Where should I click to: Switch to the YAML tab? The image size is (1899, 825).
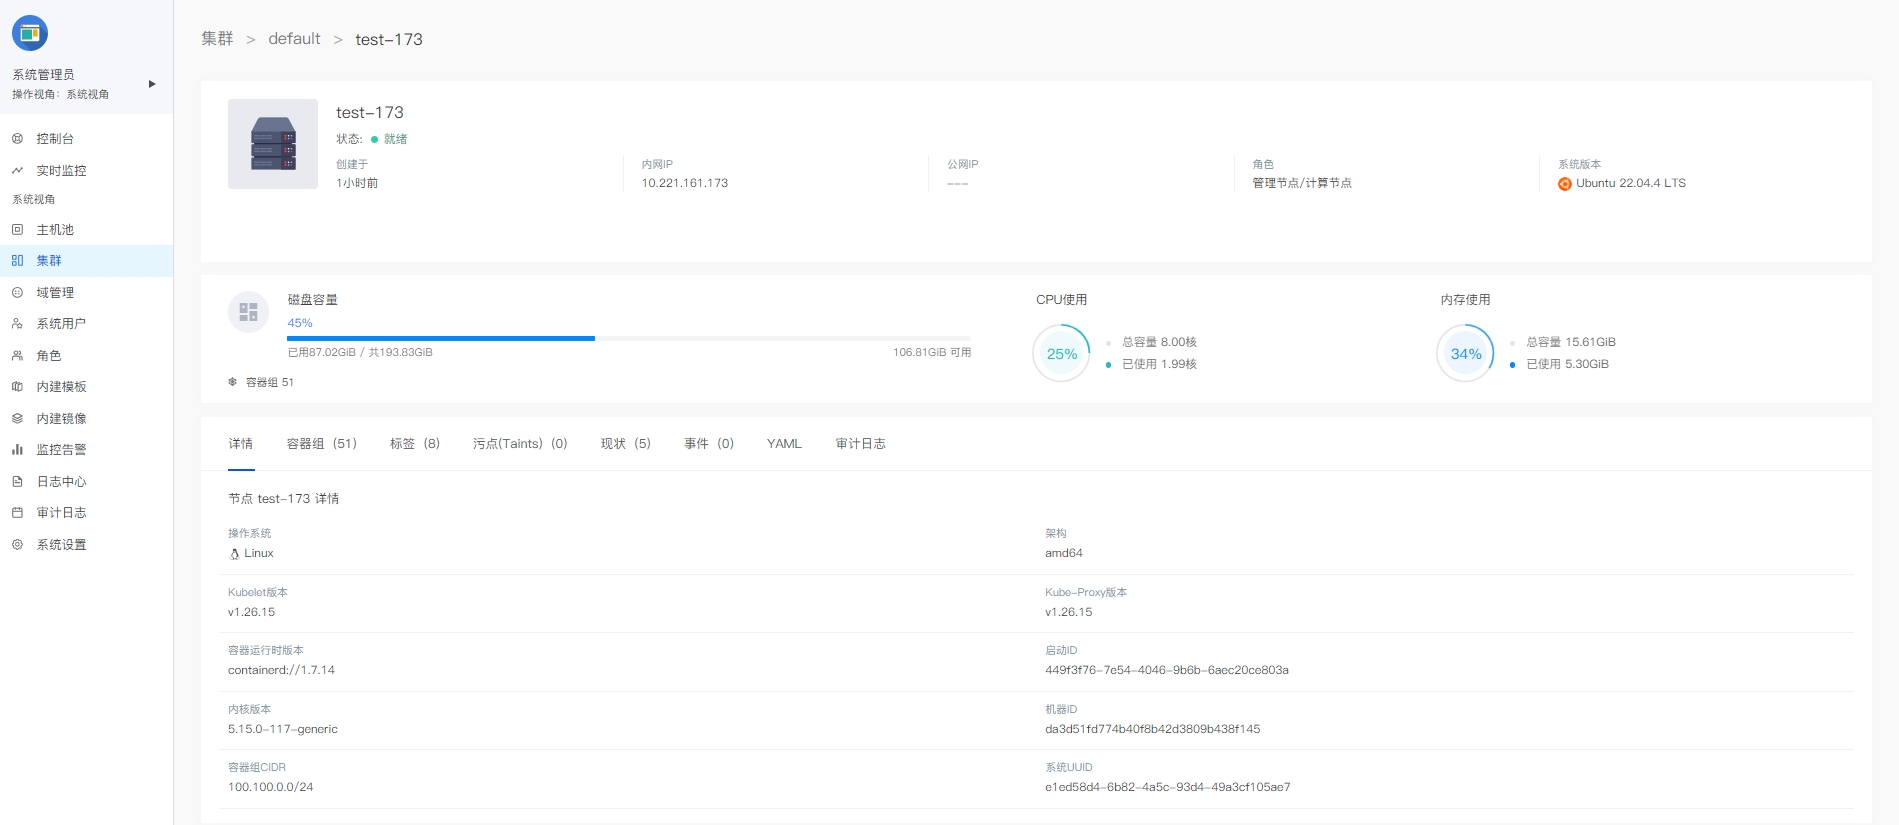(784, 444)
